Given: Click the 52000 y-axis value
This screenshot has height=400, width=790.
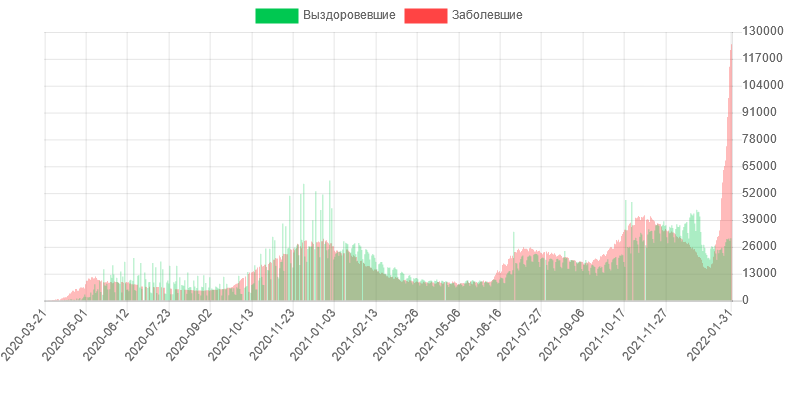Looking at the screenshot, I should pos(760,192).
